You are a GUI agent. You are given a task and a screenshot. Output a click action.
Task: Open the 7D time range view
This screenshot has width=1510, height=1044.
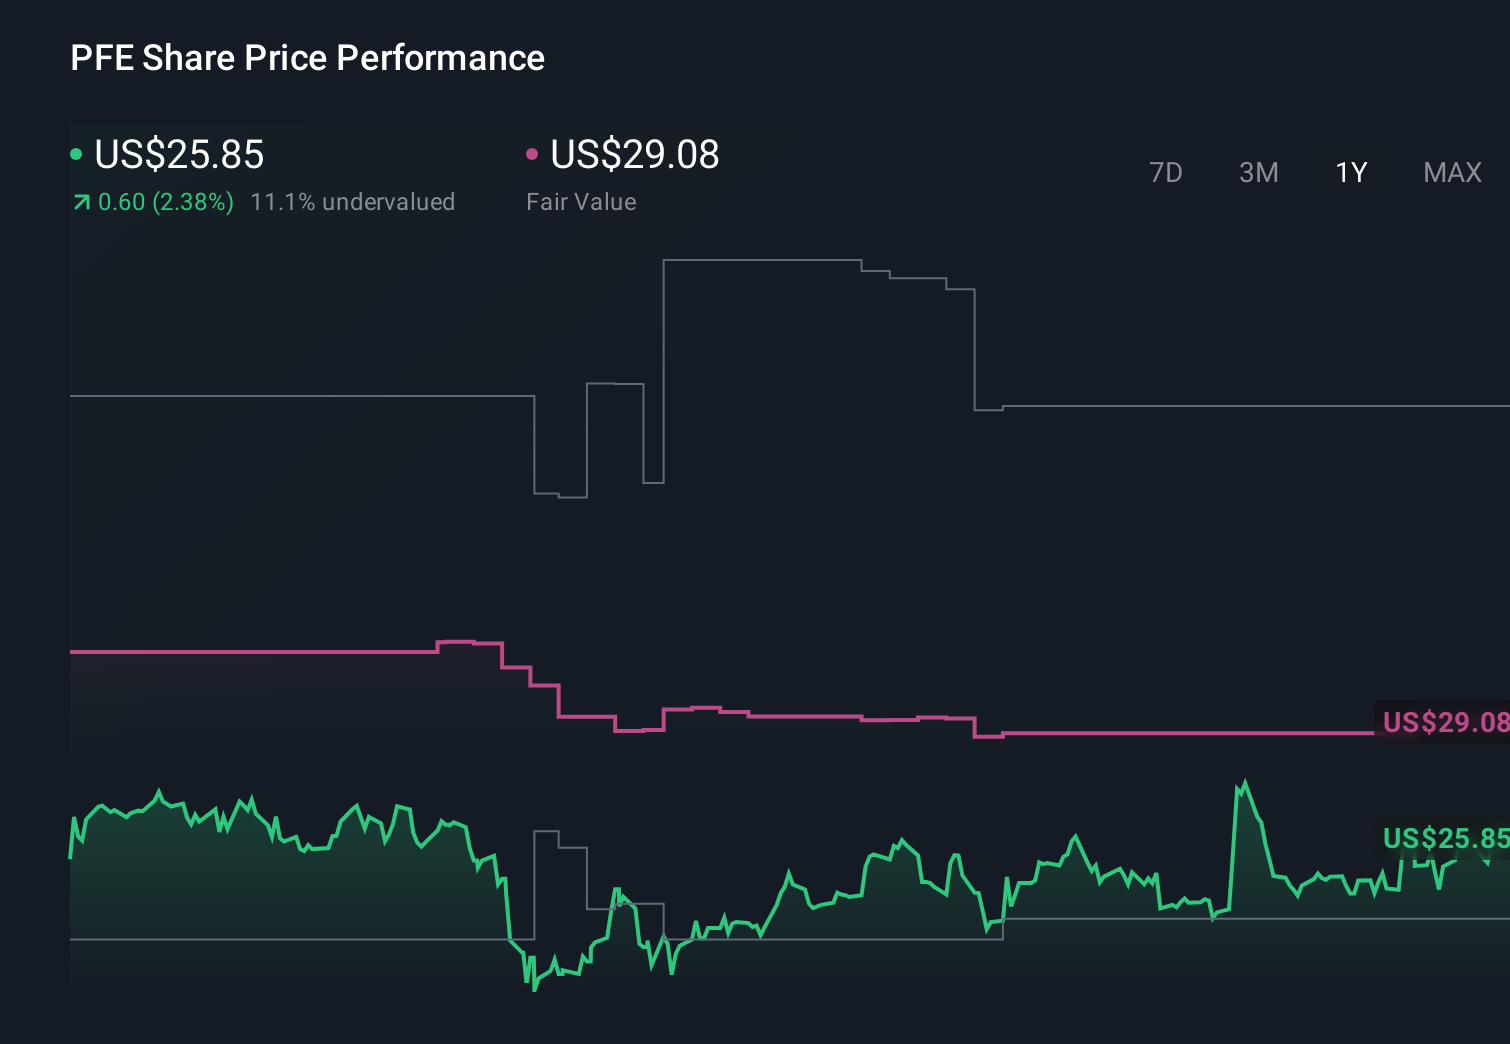1166,172
